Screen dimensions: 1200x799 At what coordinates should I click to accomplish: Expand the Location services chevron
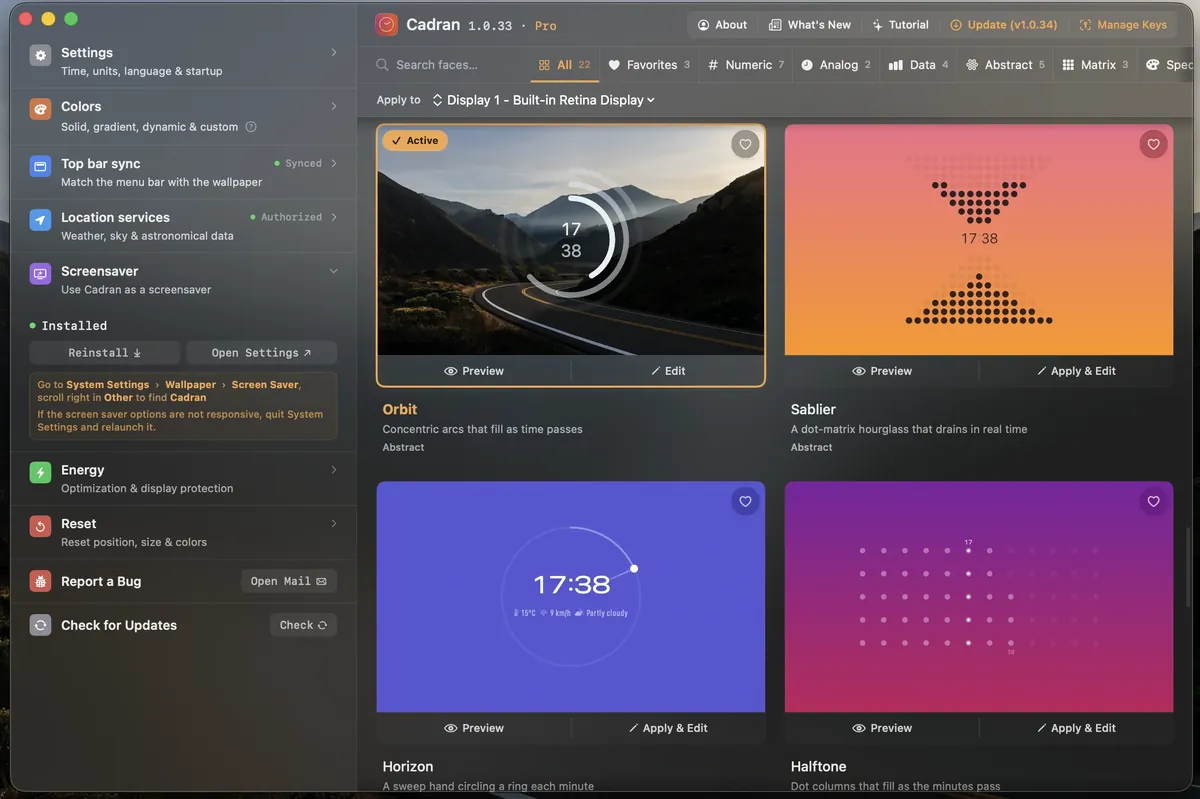click(334, 217)
